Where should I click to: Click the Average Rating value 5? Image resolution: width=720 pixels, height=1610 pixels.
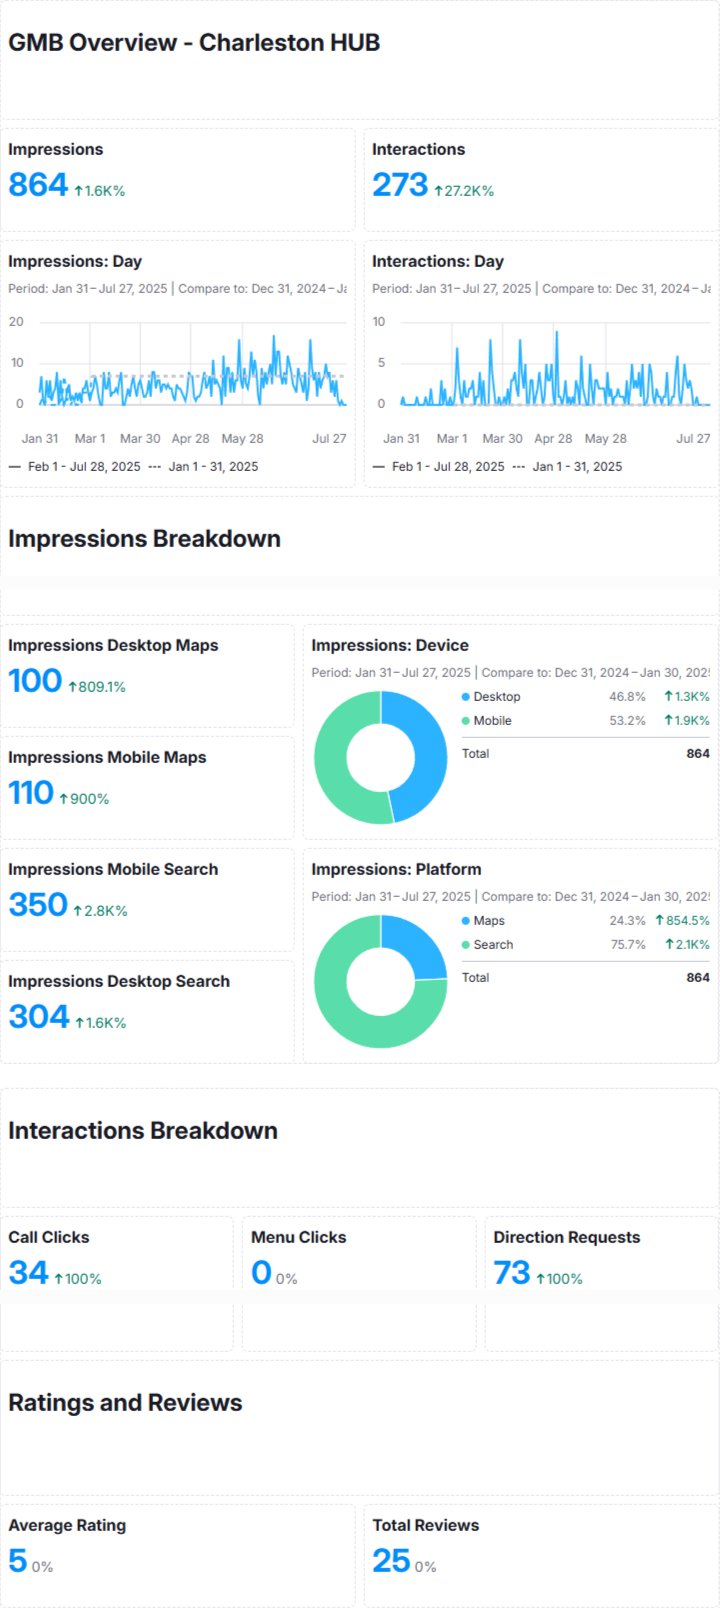18,1561
